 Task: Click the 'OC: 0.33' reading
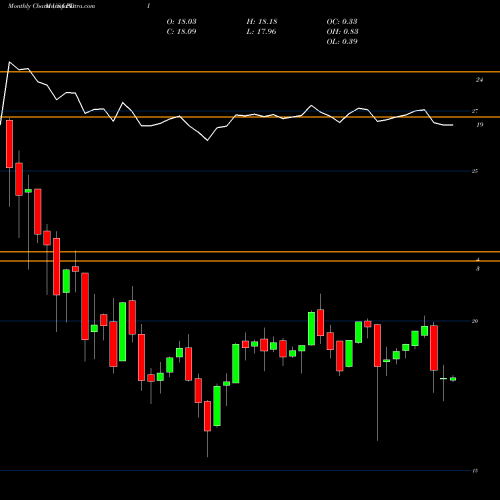342,22
